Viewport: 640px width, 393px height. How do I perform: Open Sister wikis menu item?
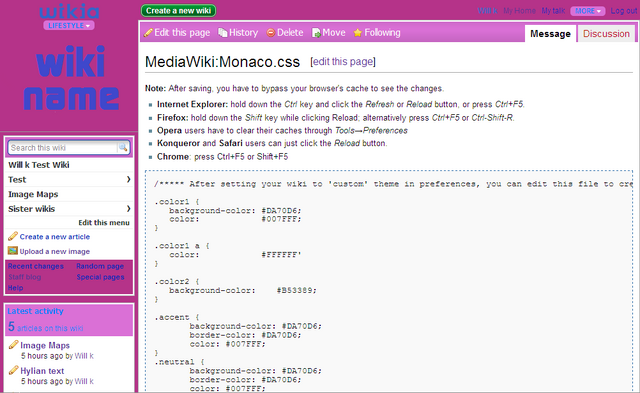point(31,209)
